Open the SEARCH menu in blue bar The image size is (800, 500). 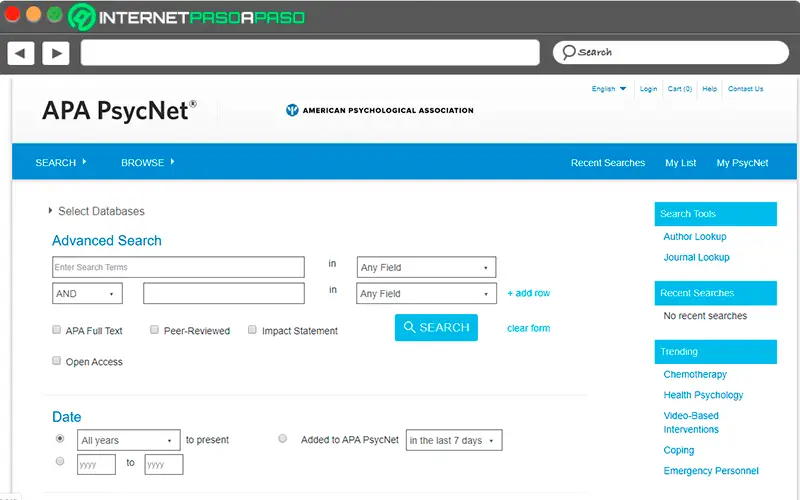pyautogui.click(x=61, y=163)
